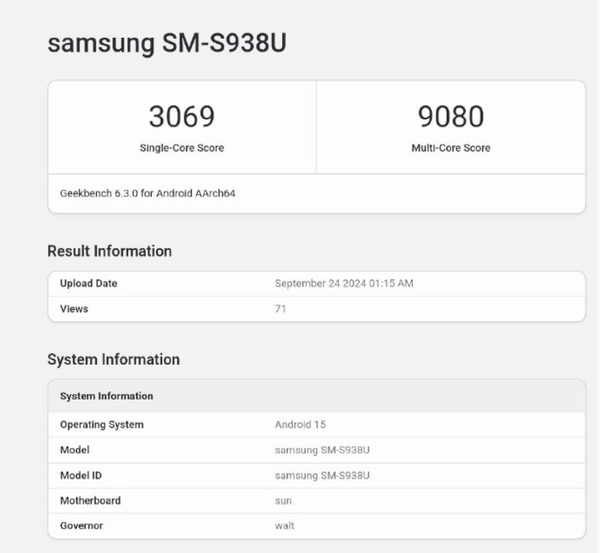The width and height of the screenshot is (600, 553).
Task: Click the Operating System row label
Action: (102, 425)
